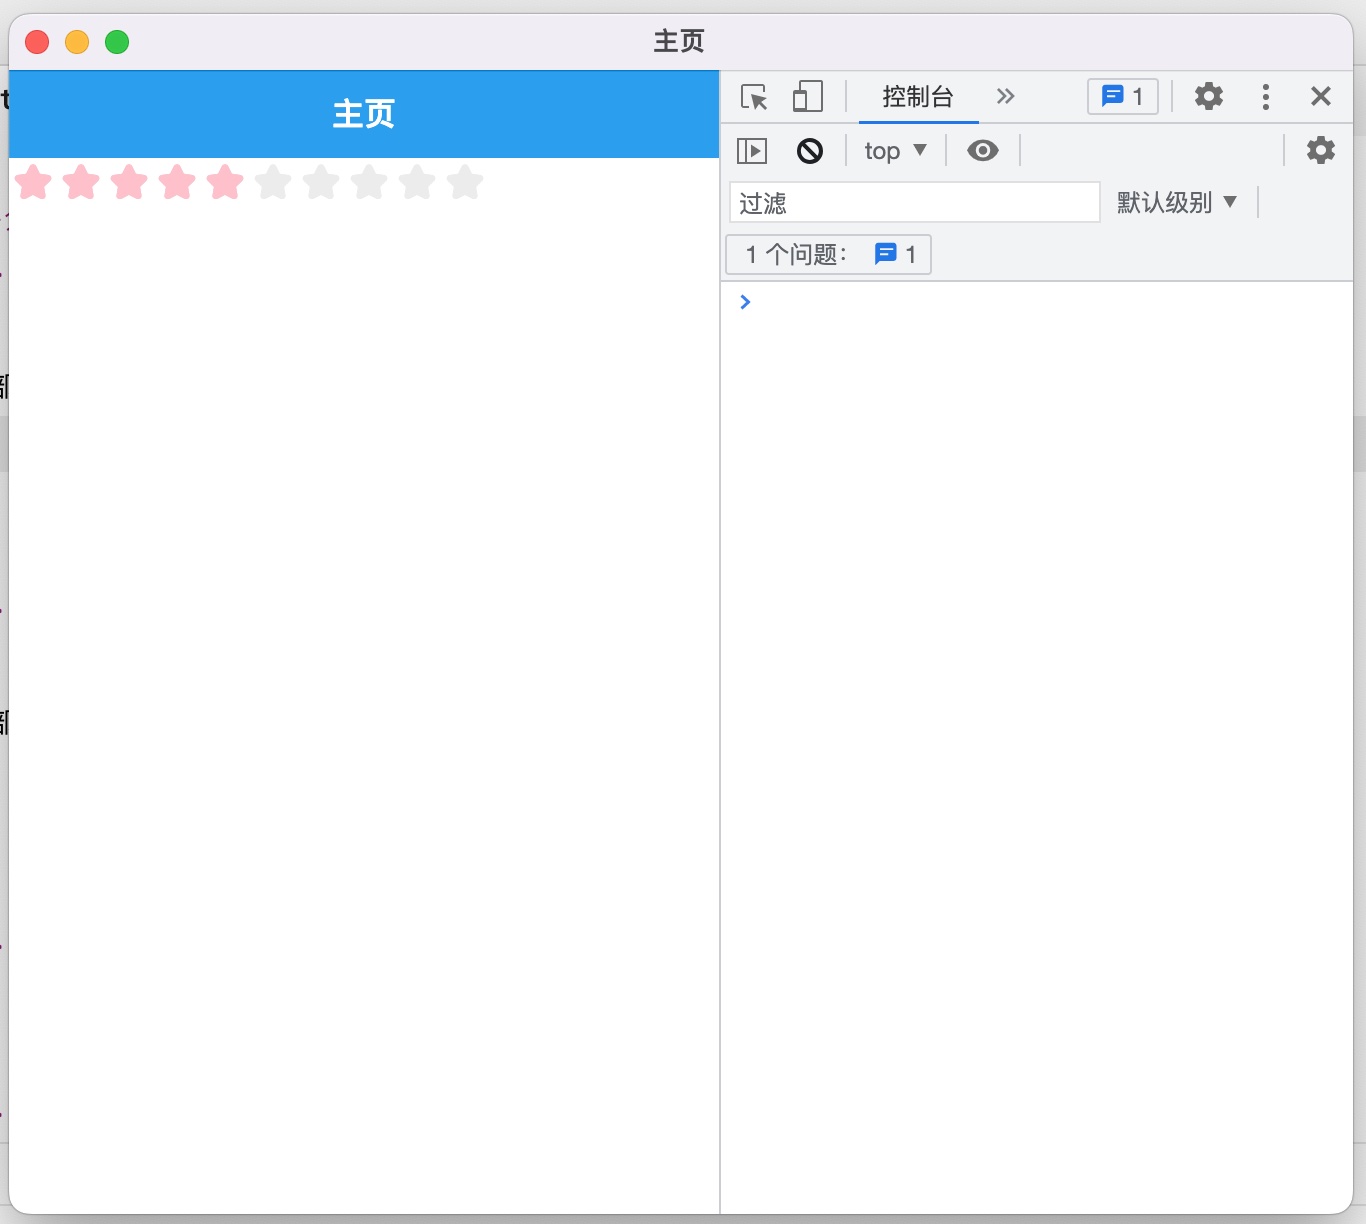
Task: Activate the inspect element picker icon
Action: pos(754,97)
